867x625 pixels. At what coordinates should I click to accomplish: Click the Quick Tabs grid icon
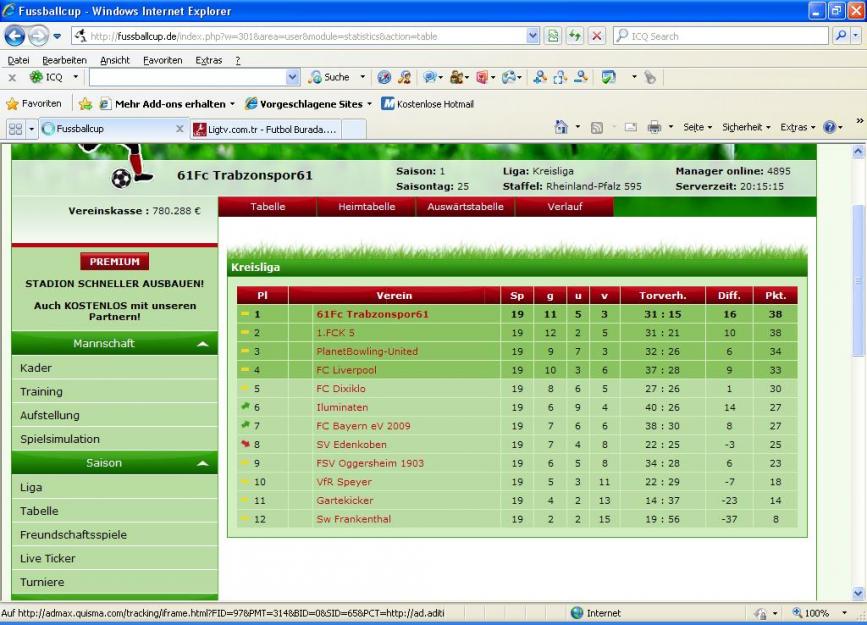(x=16, y=129)
